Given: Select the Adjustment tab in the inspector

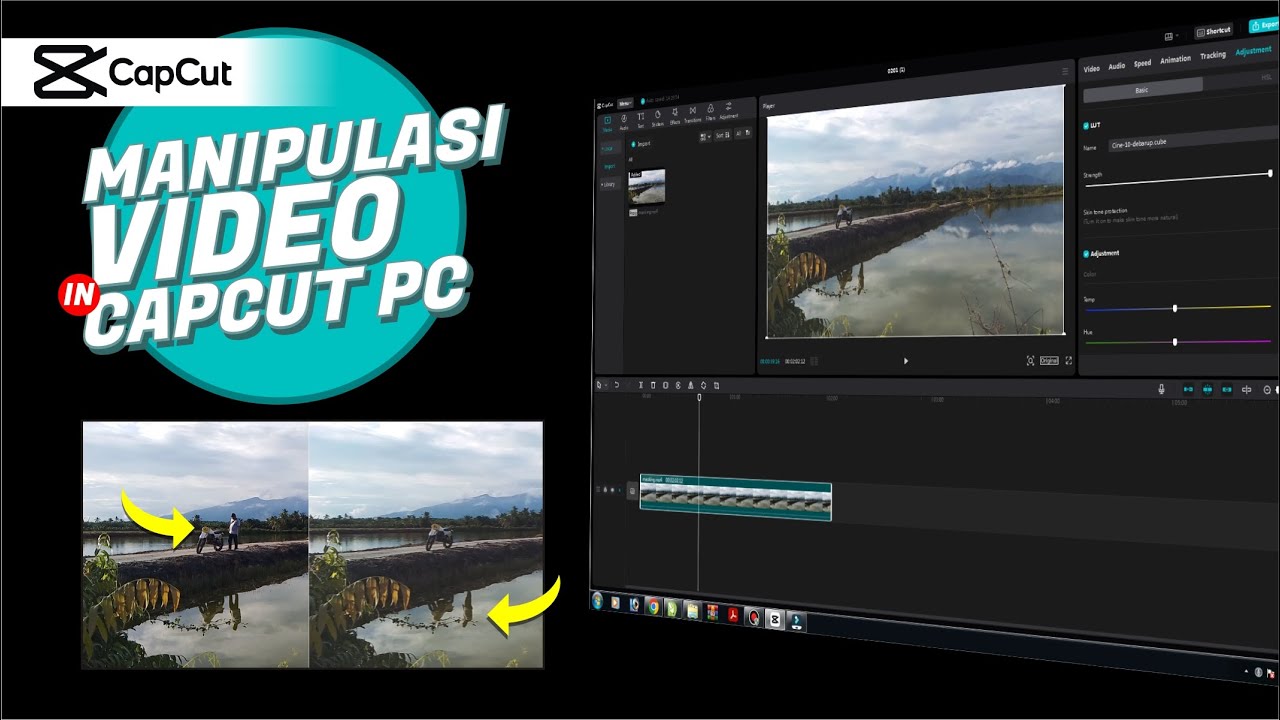Looking at the screenshot, I should pyautogui.click(x=1253, y=50).
